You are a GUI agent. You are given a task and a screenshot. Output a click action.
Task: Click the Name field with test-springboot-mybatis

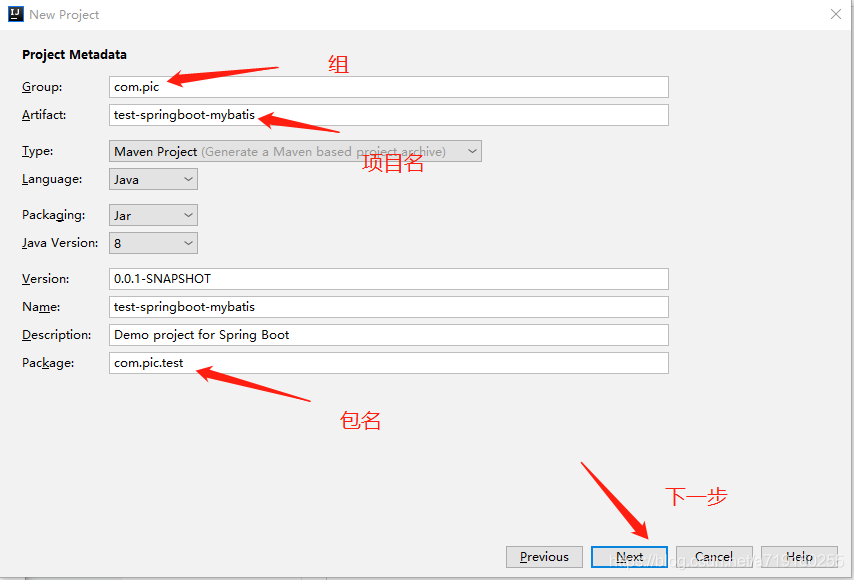pos(388,307)
